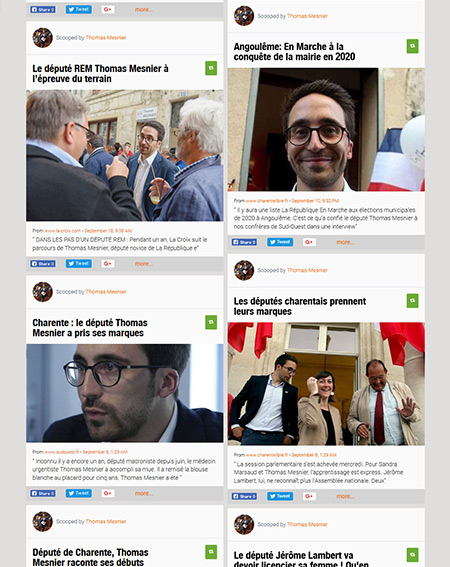Click avatar icon above Angoulême En Marche post

tap(244, 16)
